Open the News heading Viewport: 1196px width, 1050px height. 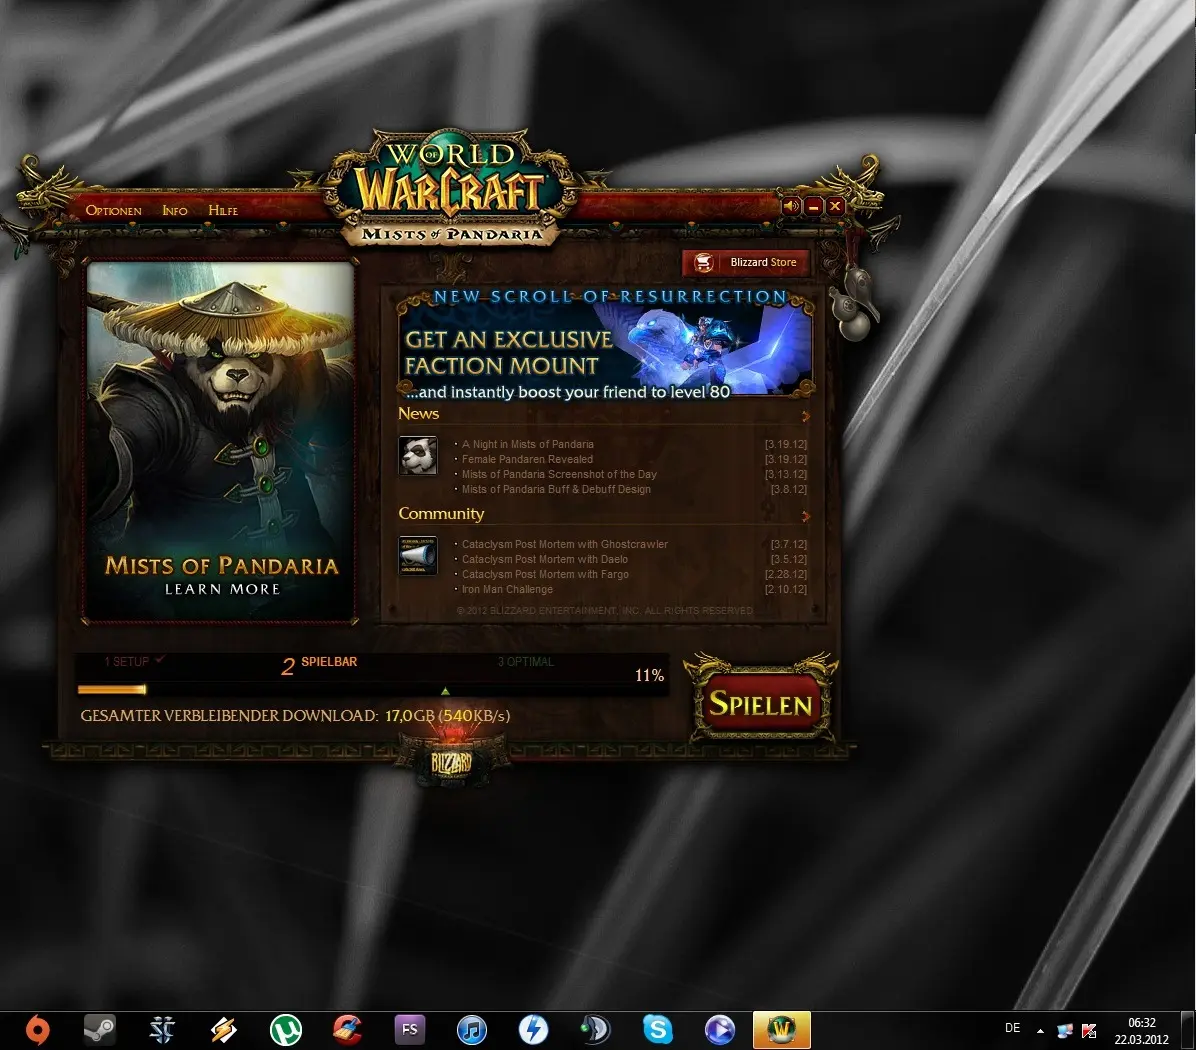[419, 413]
